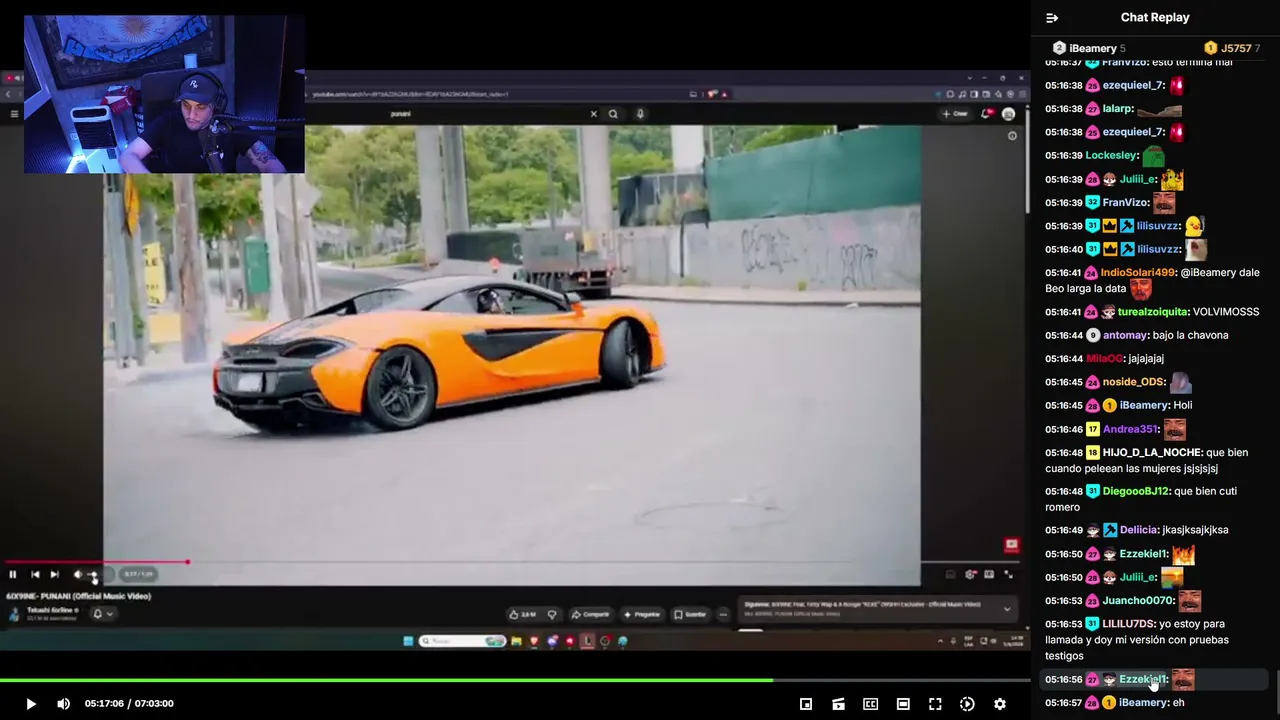
Task: Click the Chat Replay header title
Action: coord(1155,17)
